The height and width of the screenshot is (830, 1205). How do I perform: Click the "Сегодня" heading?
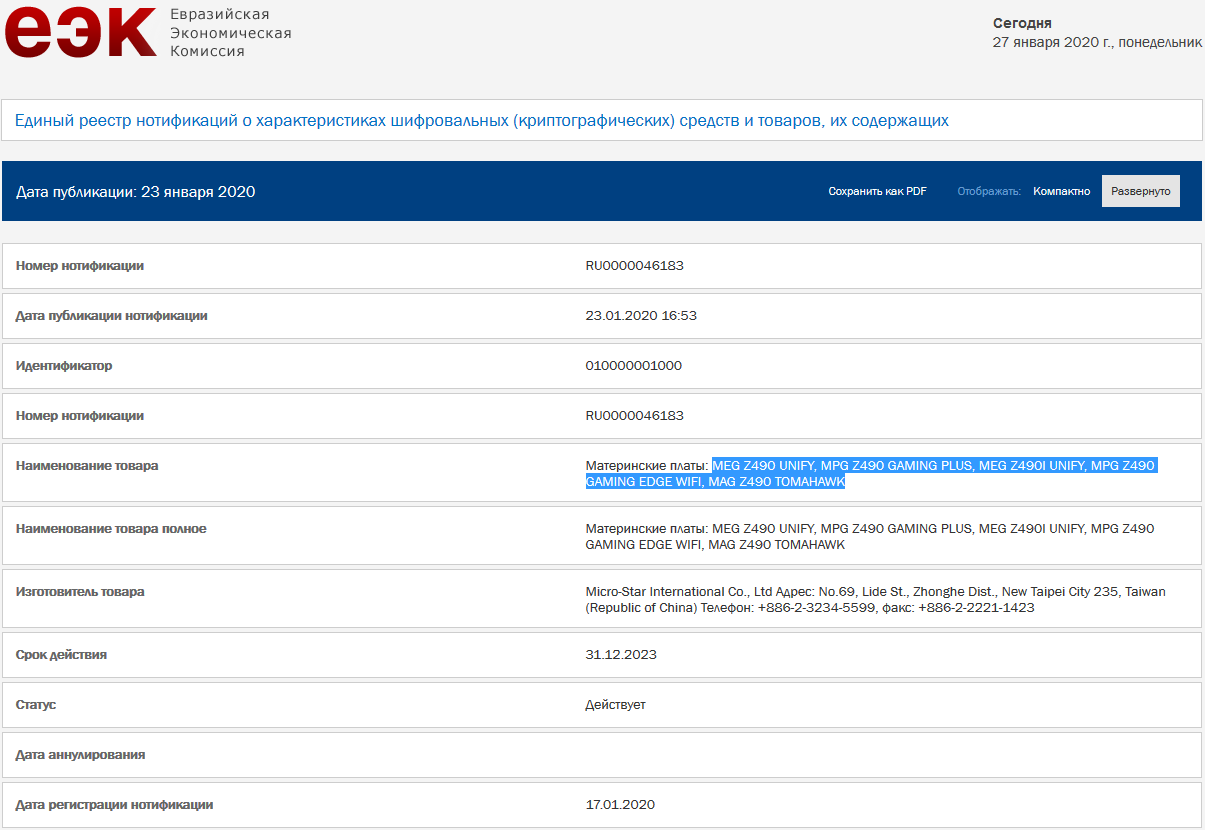point(1022,23)
